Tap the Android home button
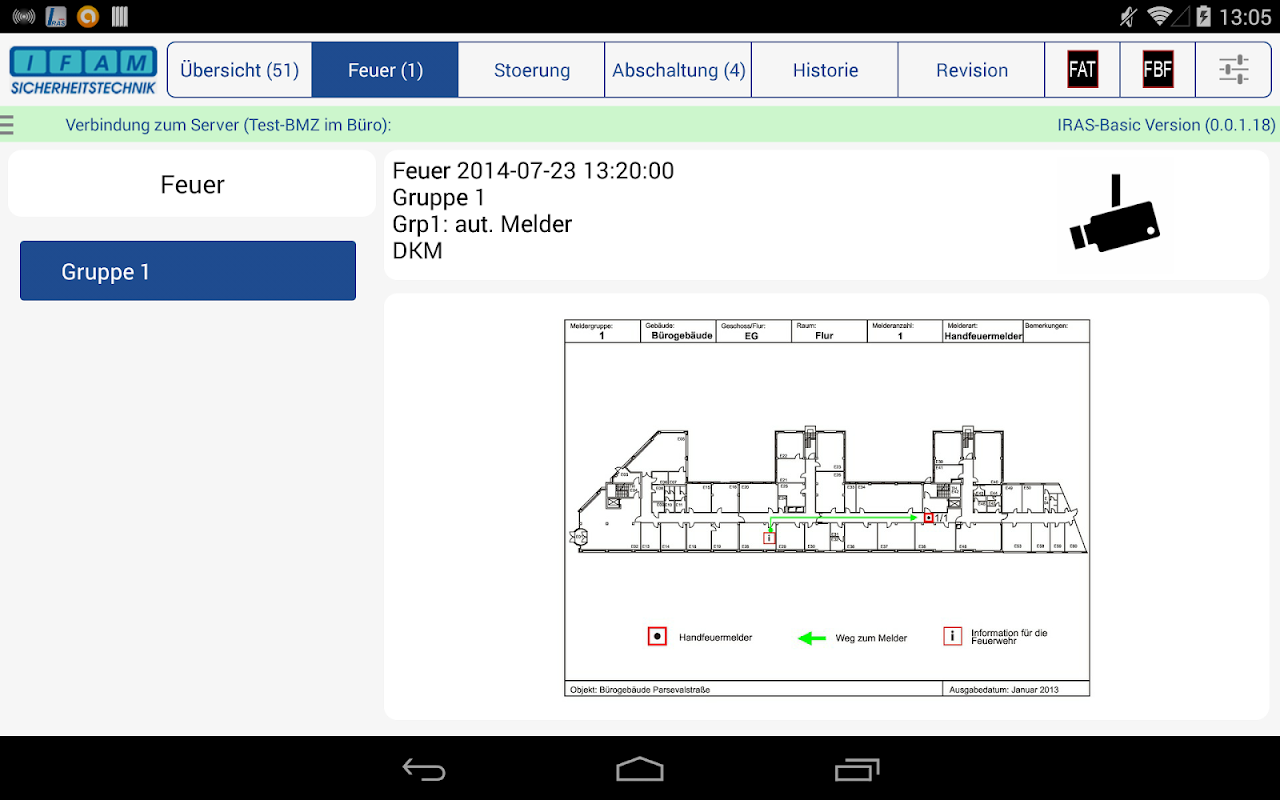Screen dimensions: 1280x800 [640, 769]
